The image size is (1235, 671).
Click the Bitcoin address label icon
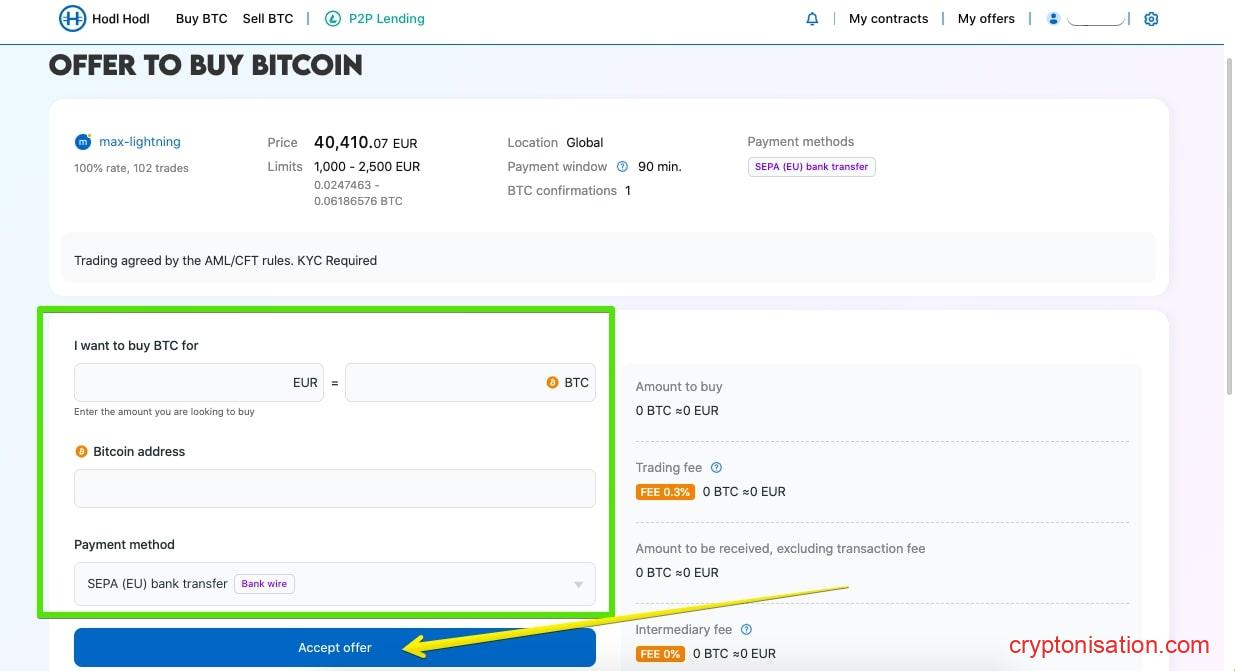81,451
